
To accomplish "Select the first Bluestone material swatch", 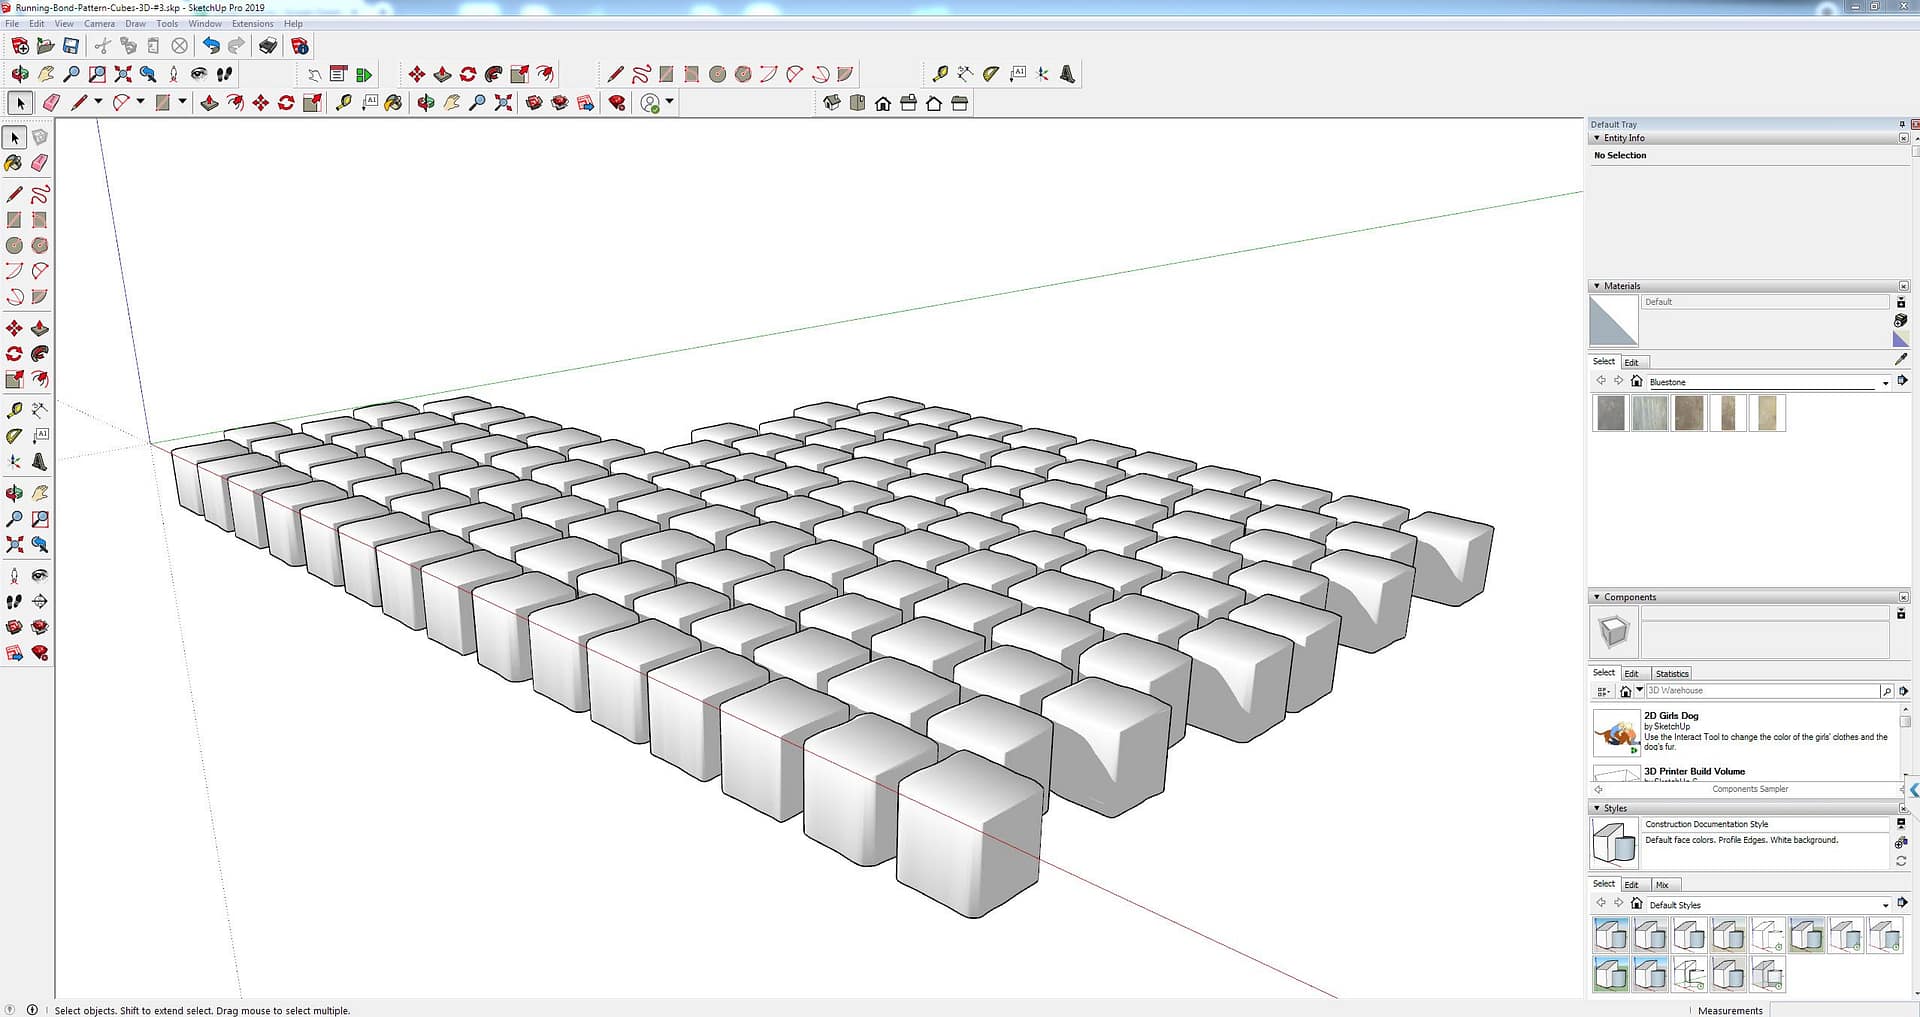I will coord(1610,413).
